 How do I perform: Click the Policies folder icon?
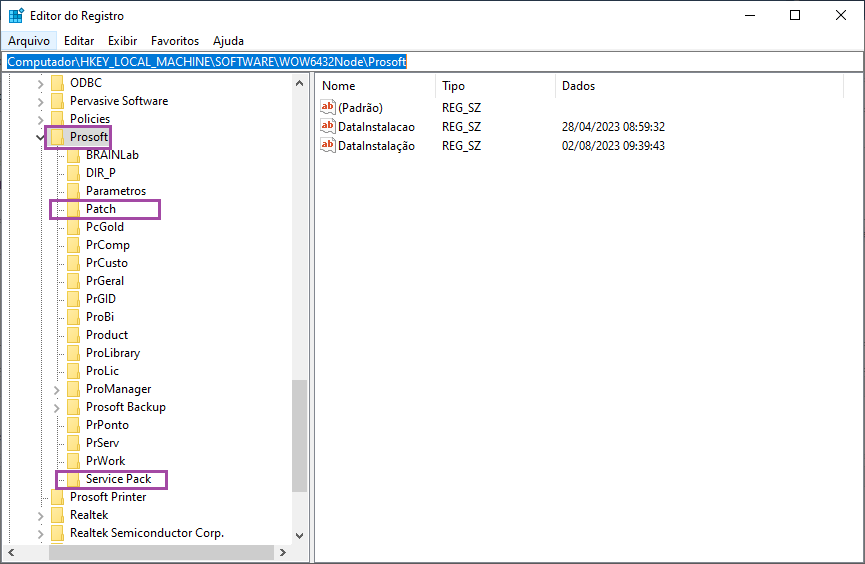(x=57, y=119)
